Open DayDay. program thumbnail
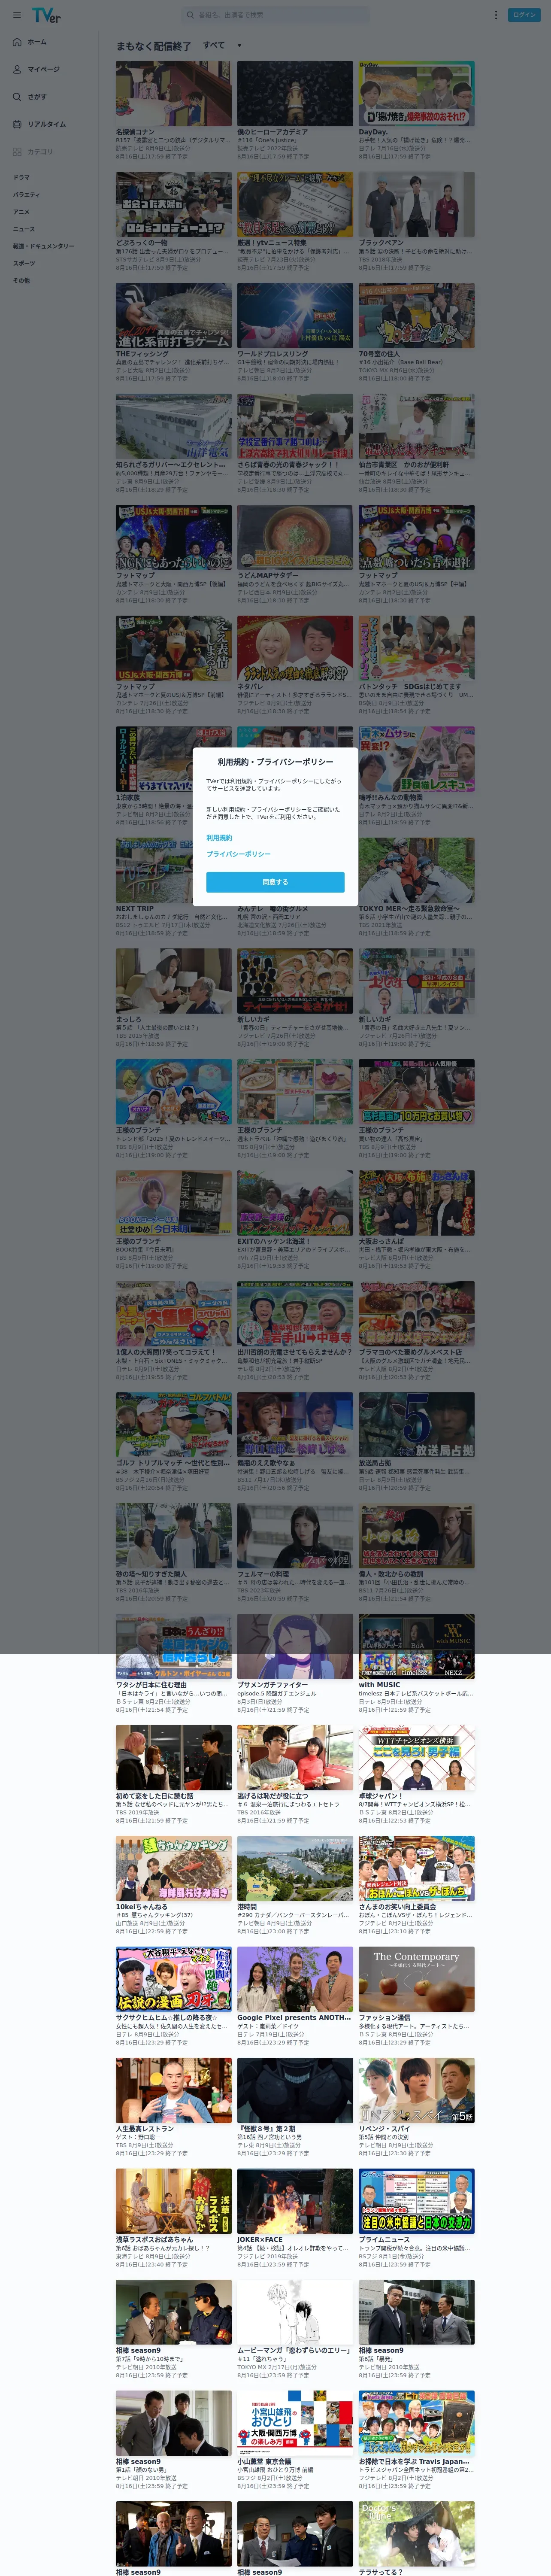The height and width of the screenshot is (2576, 551). (417, 93)
